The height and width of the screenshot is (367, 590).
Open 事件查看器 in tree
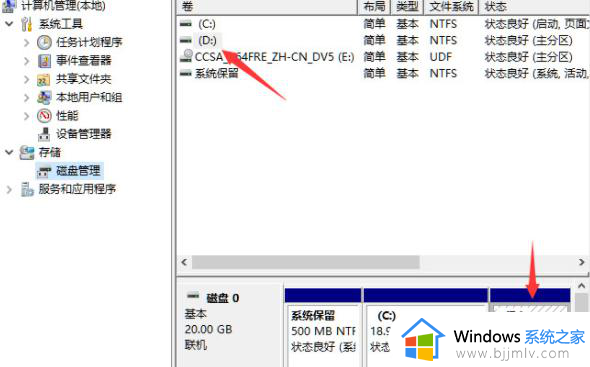click(84, 60)
